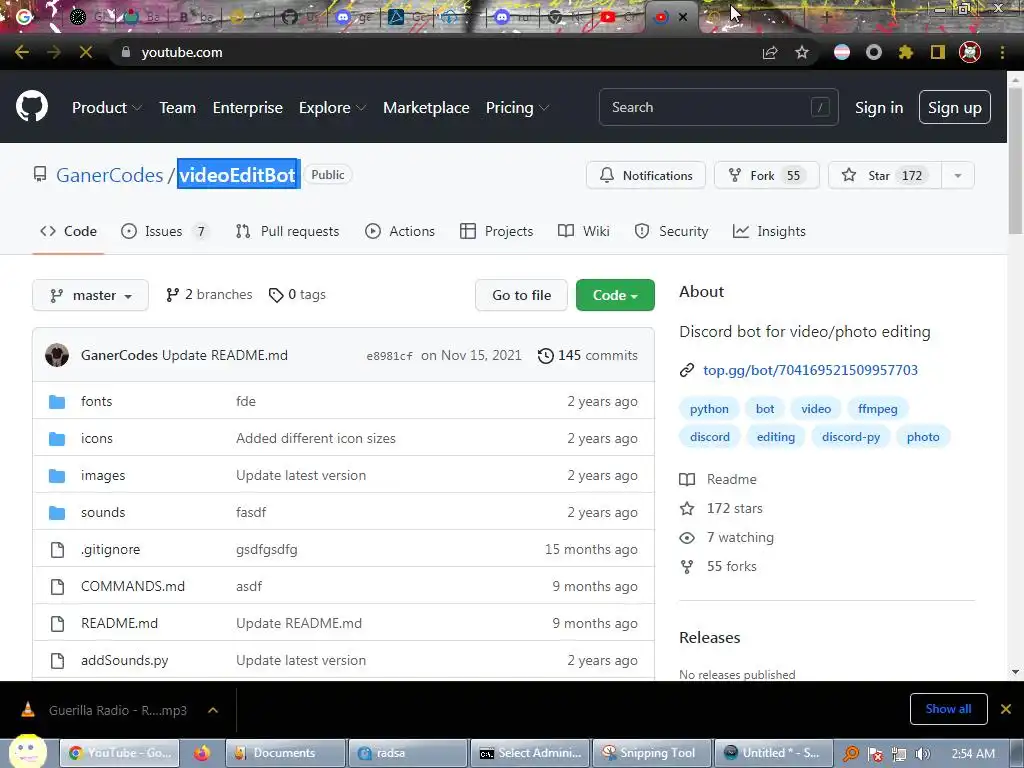Open the top.gg bot link
Screen dimensions: 1024x768
[810, 370]
